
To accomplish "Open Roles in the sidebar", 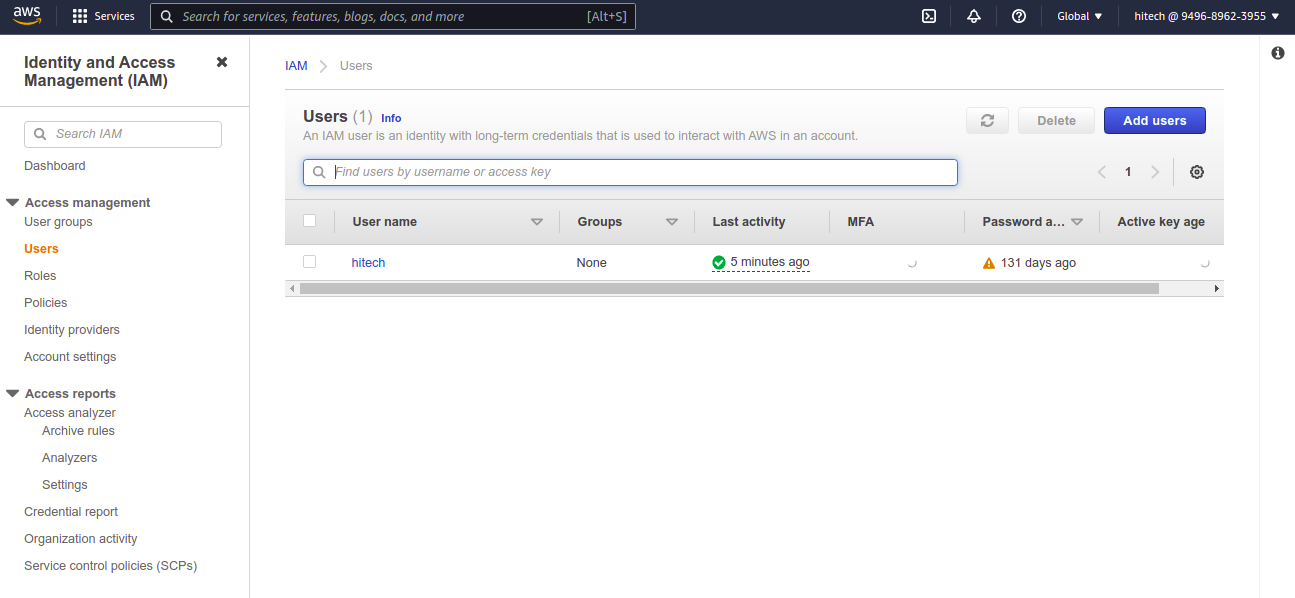I will 40,276.
